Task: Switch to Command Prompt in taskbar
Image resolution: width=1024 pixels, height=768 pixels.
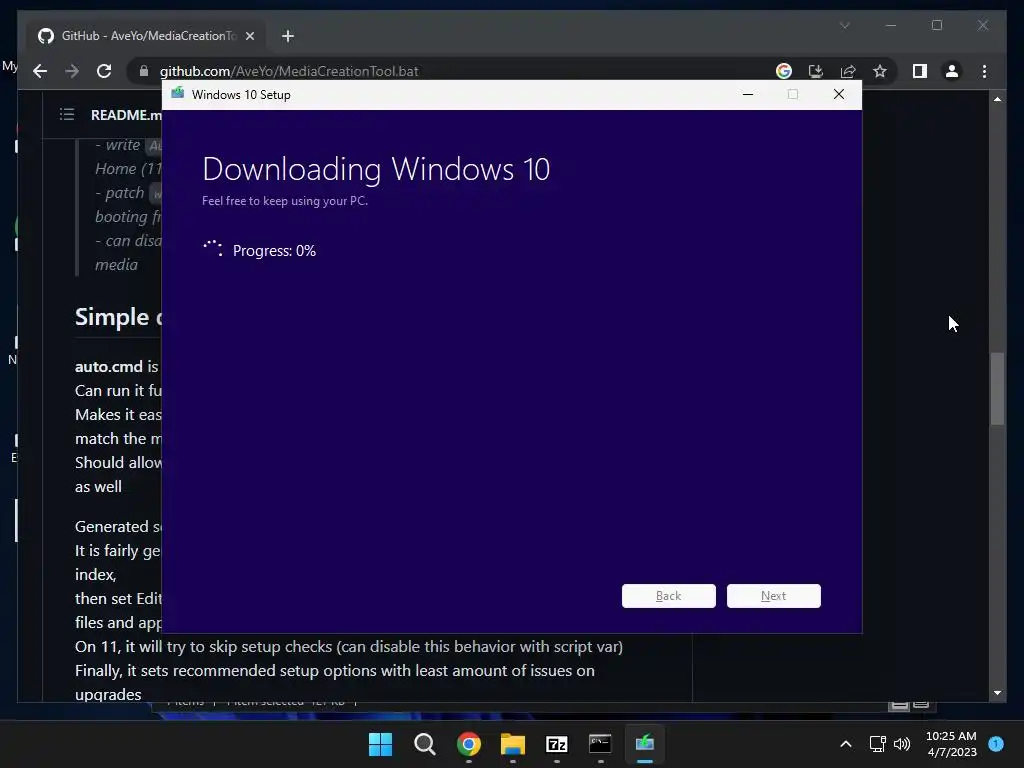Action: [600, 744]
